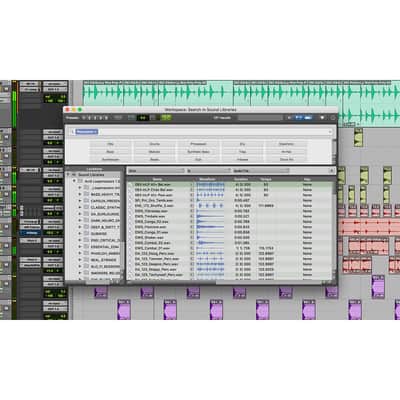
Task: Open the Kind filter dropdown
Action: pyautogui.click(x=156, y=171)
